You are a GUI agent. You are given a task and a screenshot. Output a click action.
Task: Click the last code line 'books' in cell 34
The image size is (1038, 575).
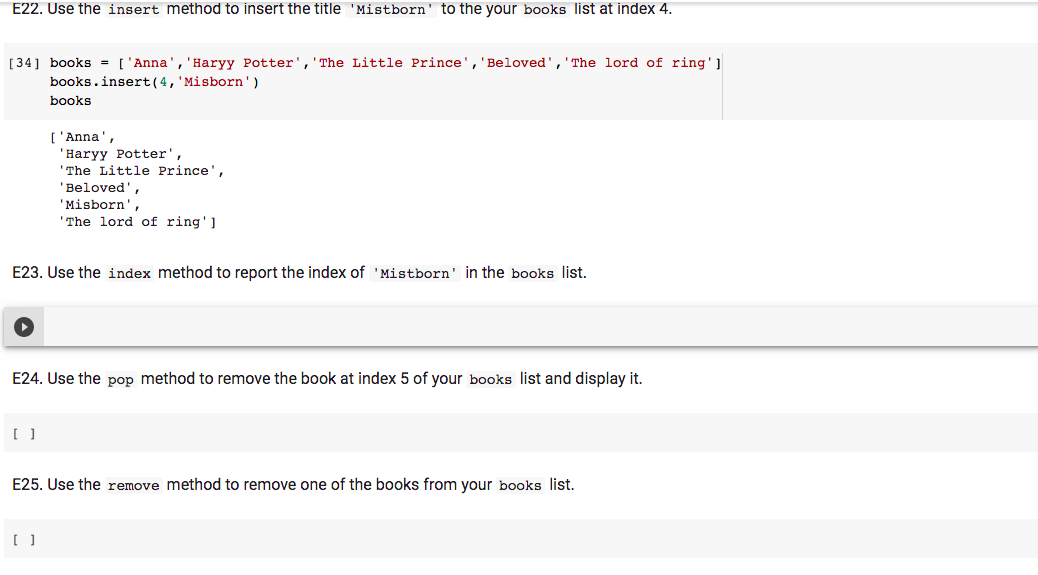coord(70,101)
